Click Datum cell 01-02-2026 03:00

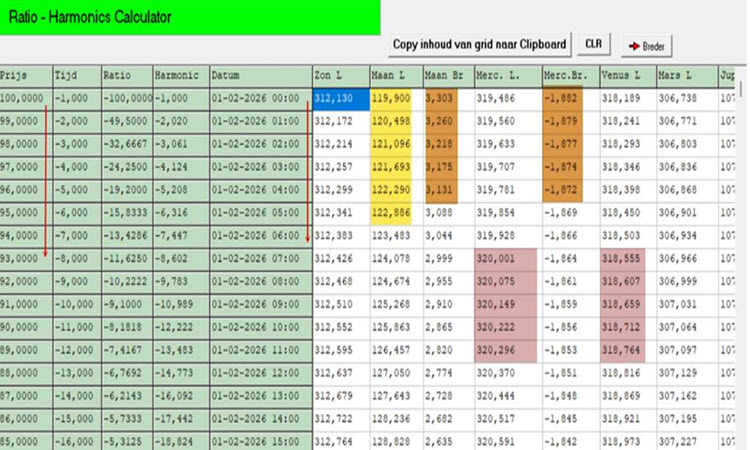coord(261,168)
